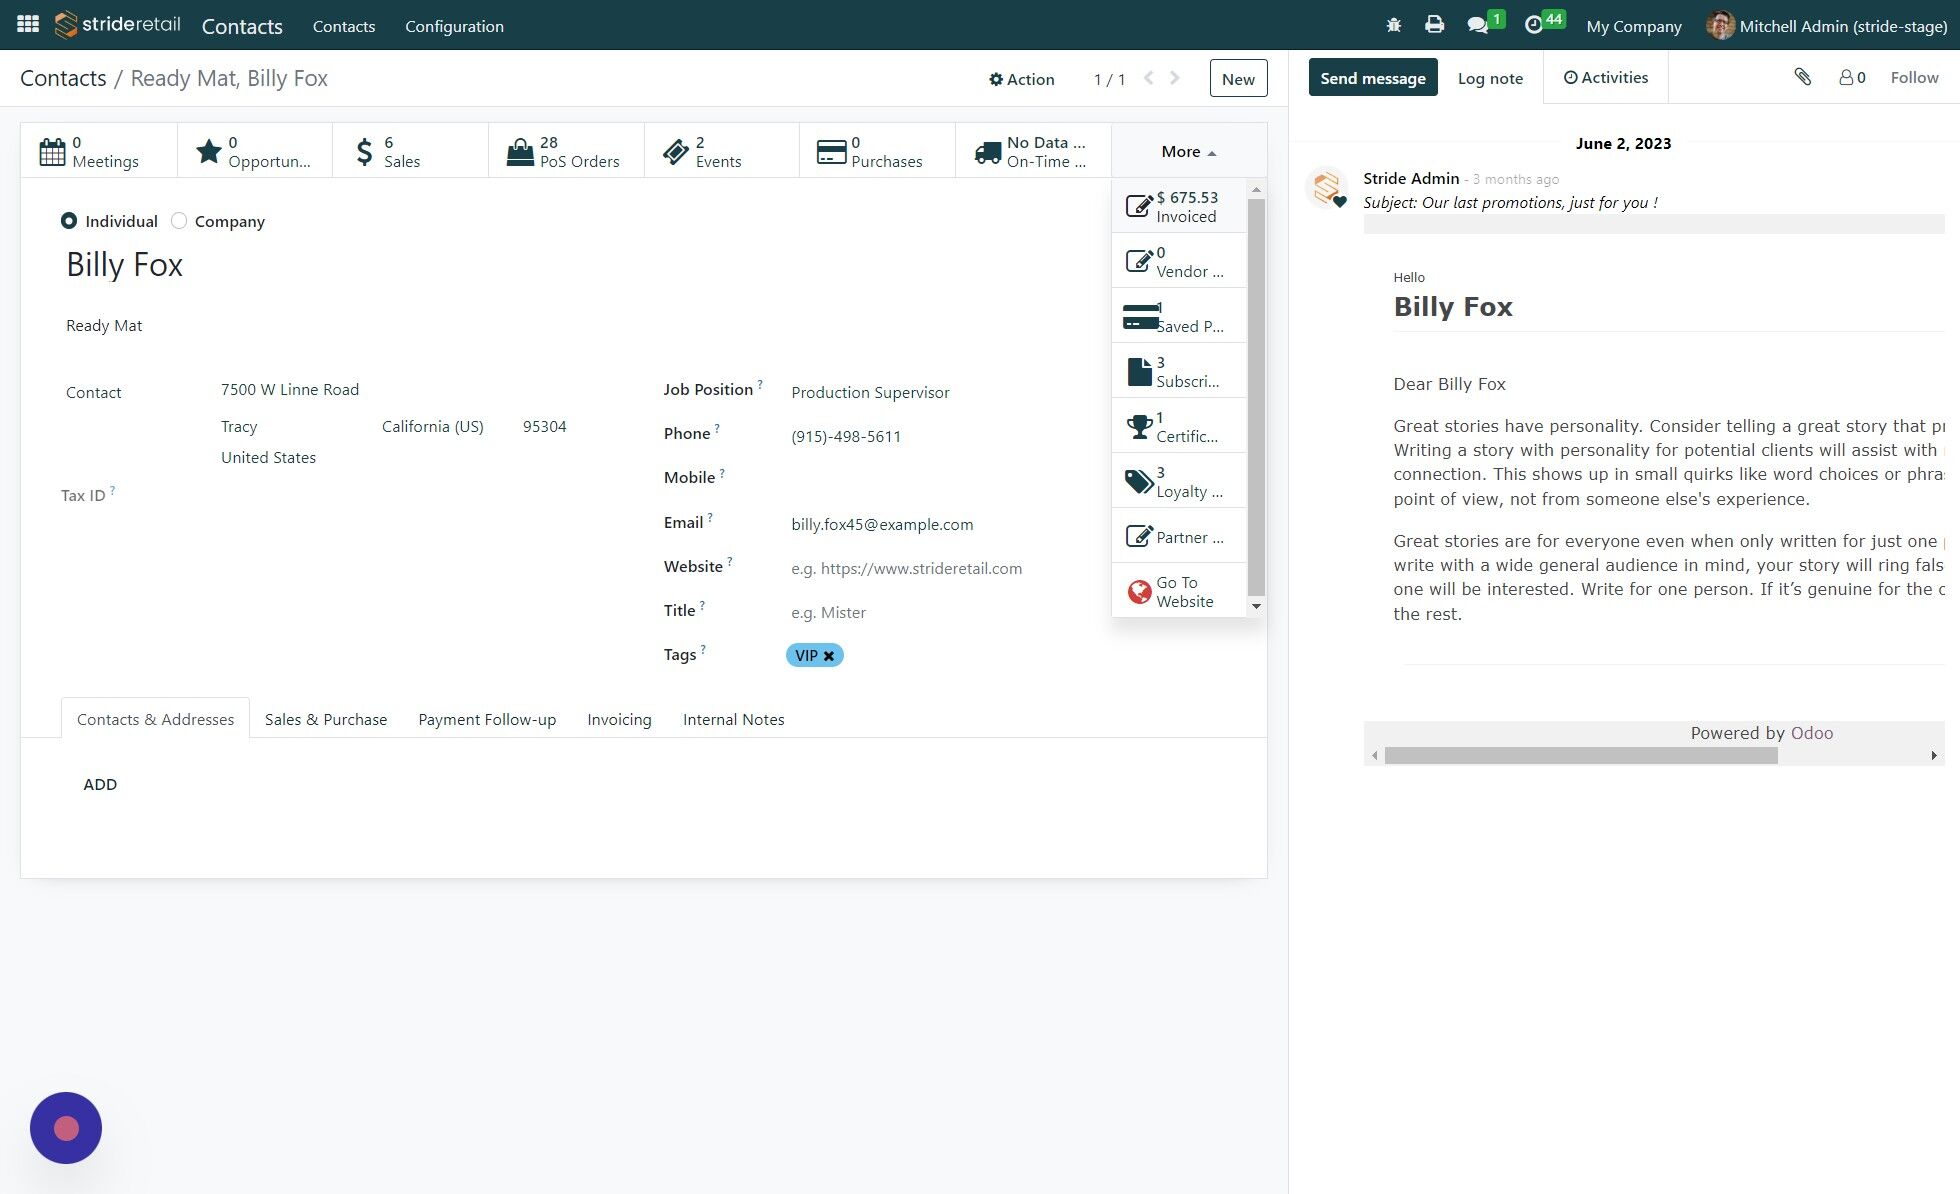Screen dimensions: 1960x1194
Task: Click the Send message button
Action: coord(1372,77)
